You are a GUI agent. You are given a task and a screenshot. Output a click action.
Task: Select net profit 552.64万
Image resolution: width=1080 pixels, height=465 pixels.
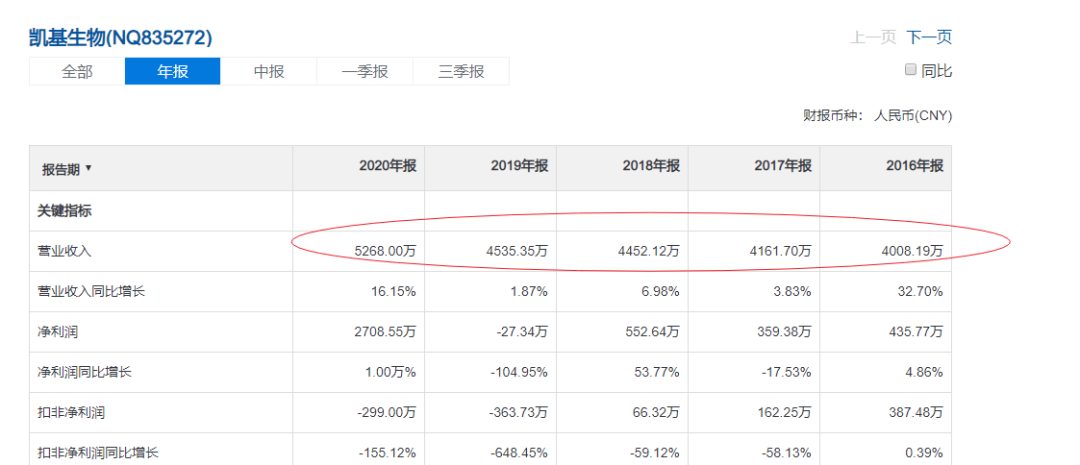click(652, 332)
